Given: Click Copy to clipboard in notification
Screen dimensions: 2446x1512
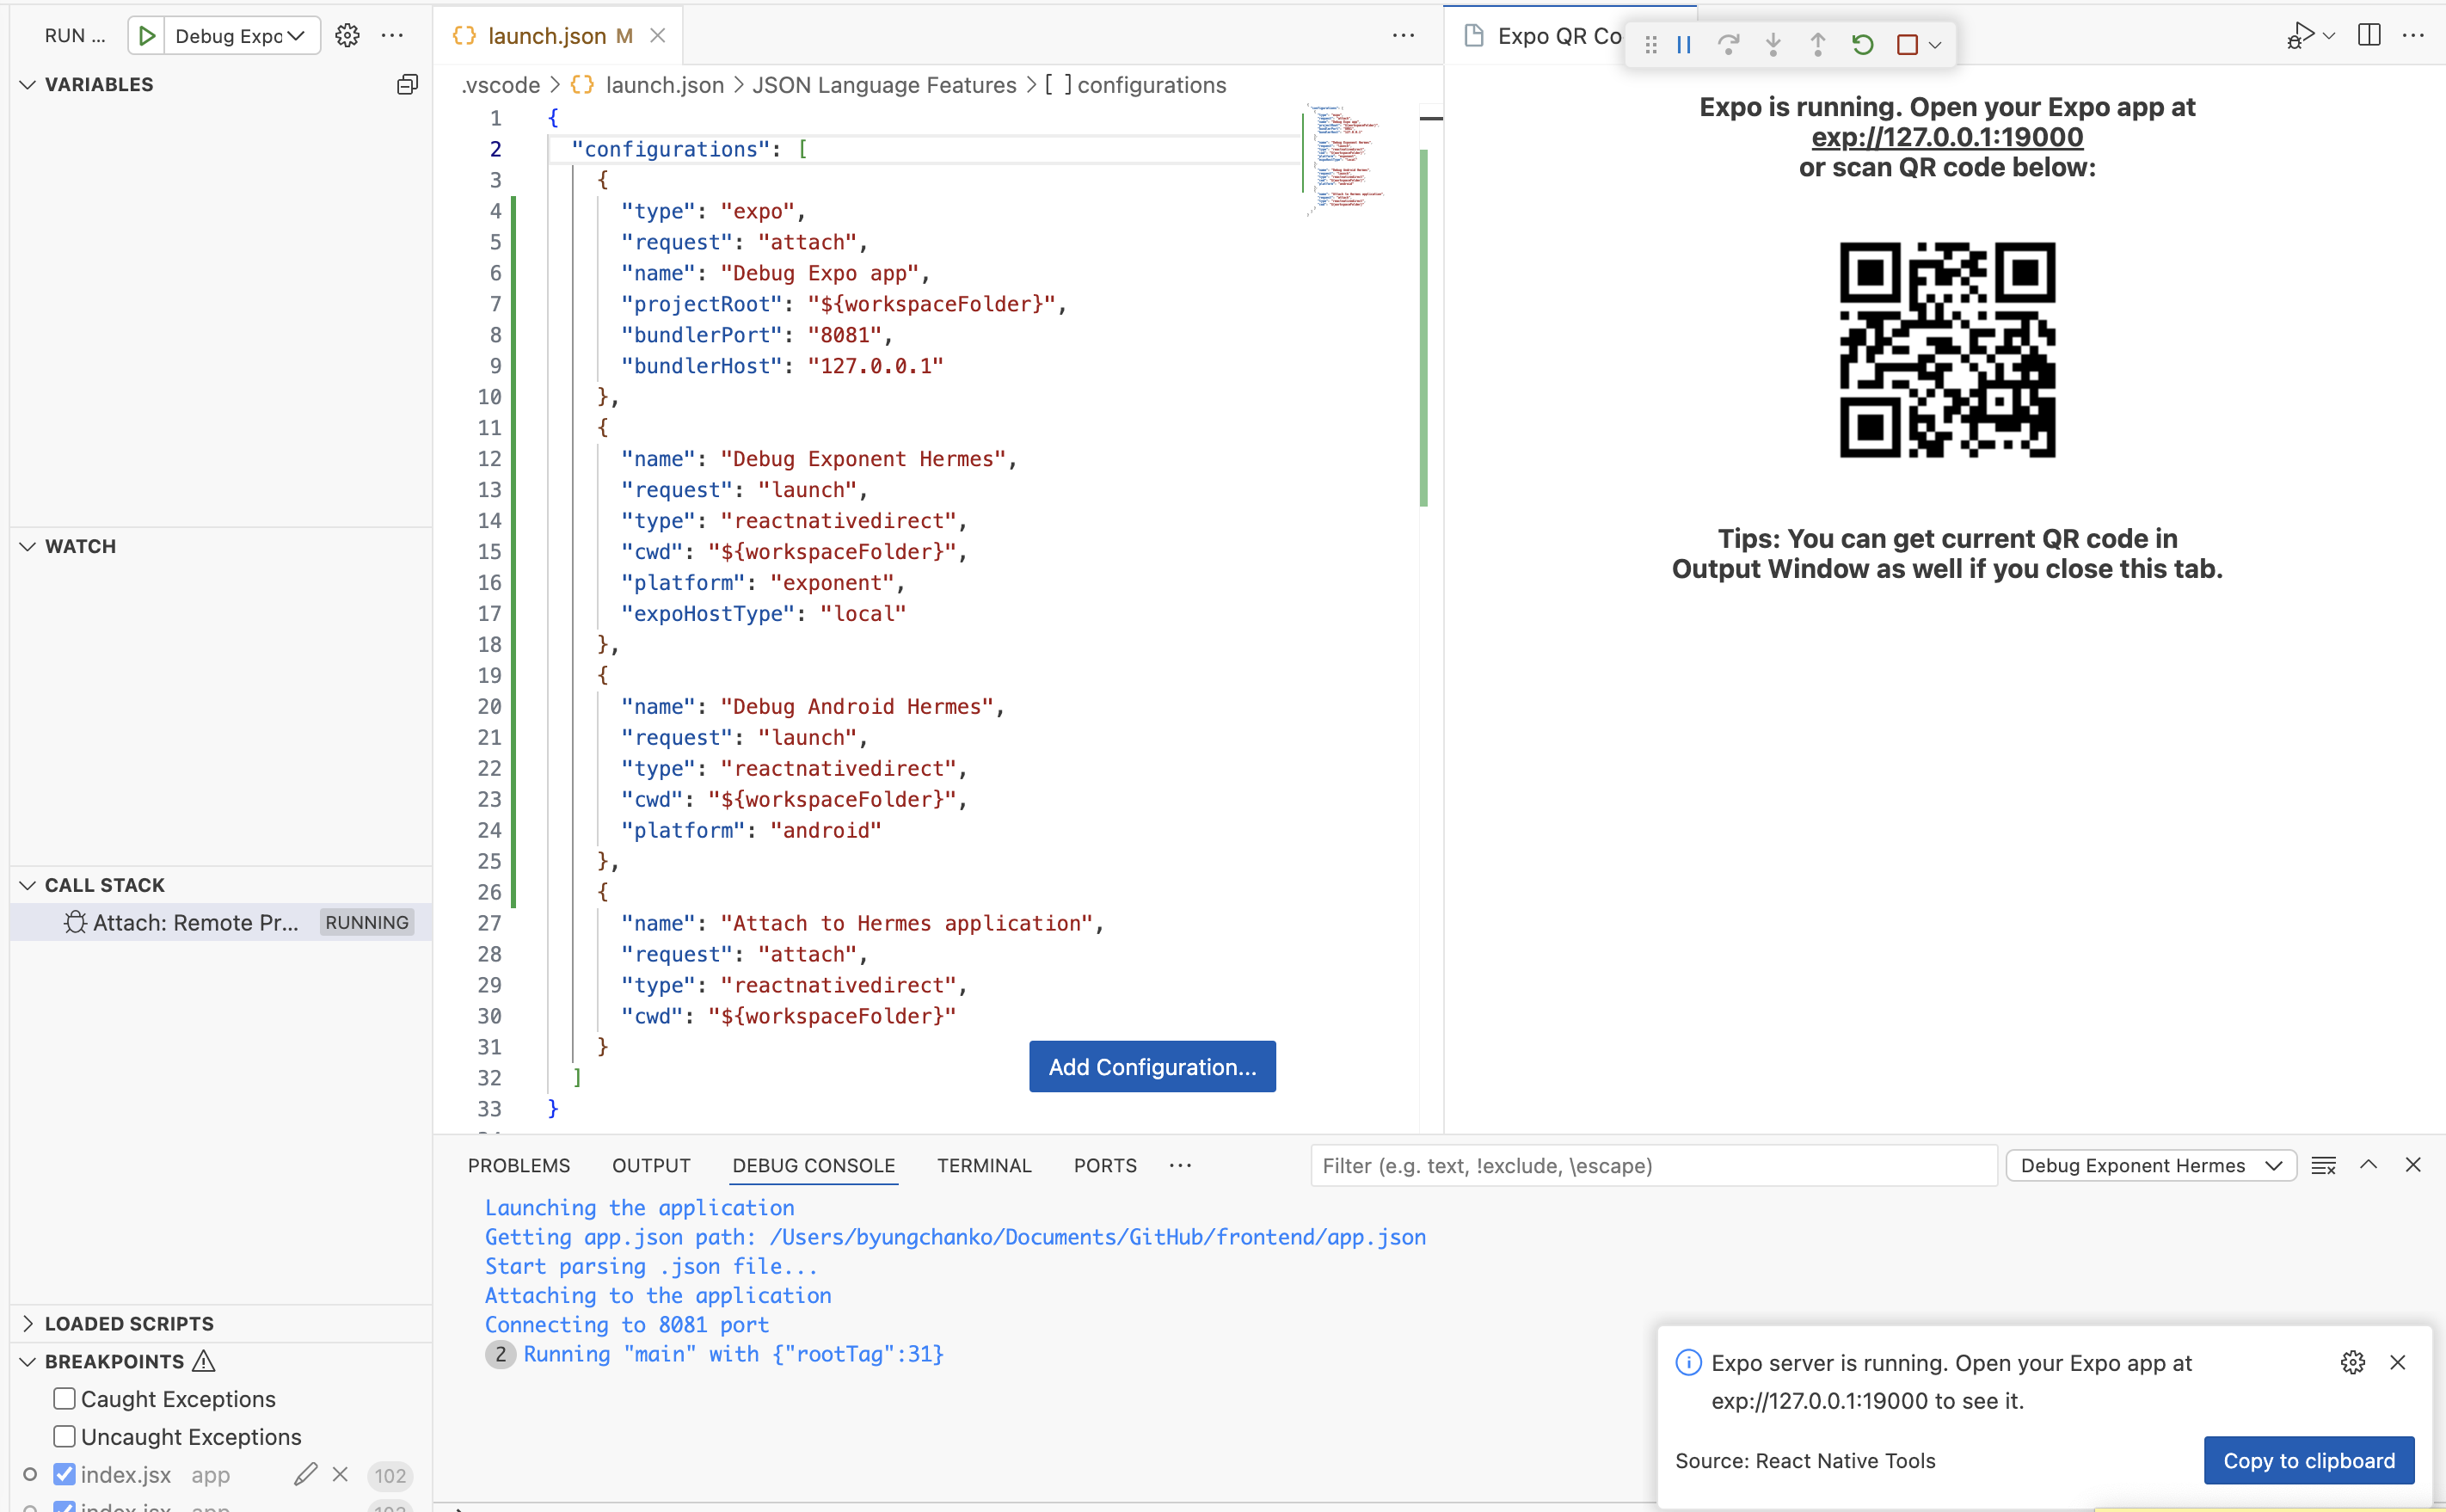Looking at the screenshot, I should click(x=2308, y=1460).
